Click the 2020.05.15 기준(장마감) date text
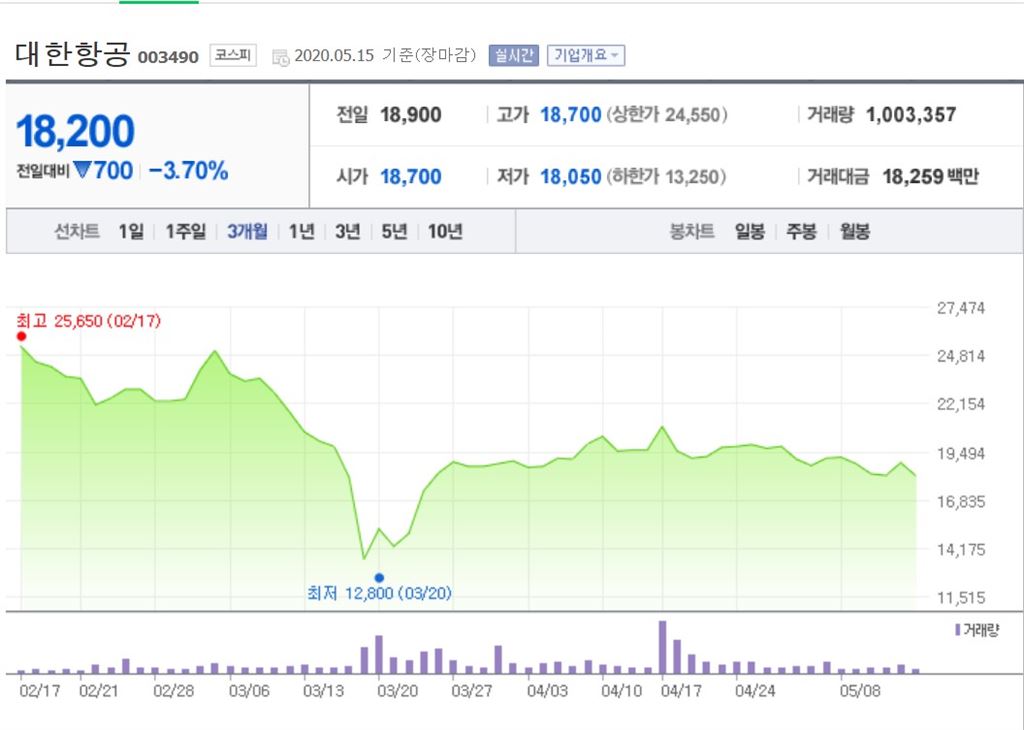Viewport: 1024px width, 730px height. [385, 56]
